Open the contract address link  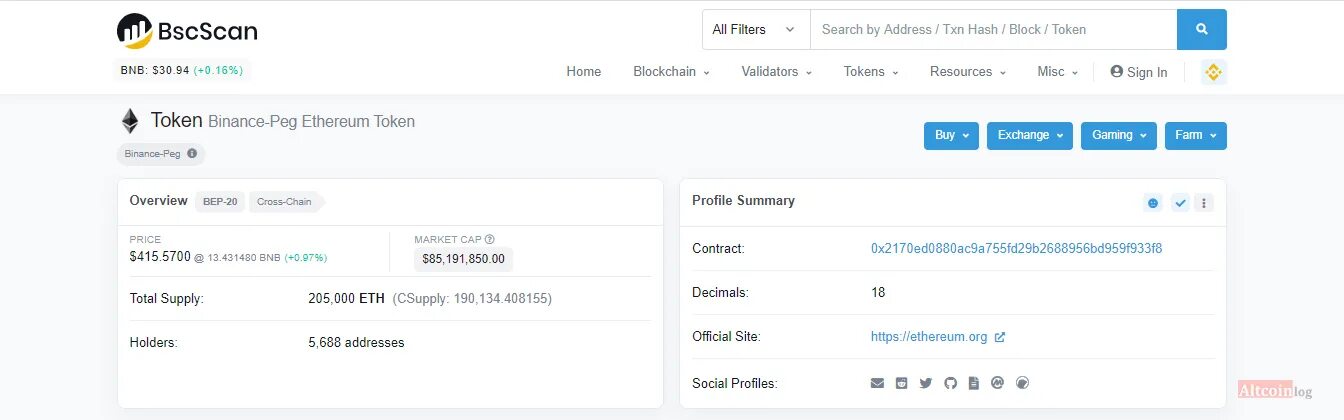(1016, 248)
